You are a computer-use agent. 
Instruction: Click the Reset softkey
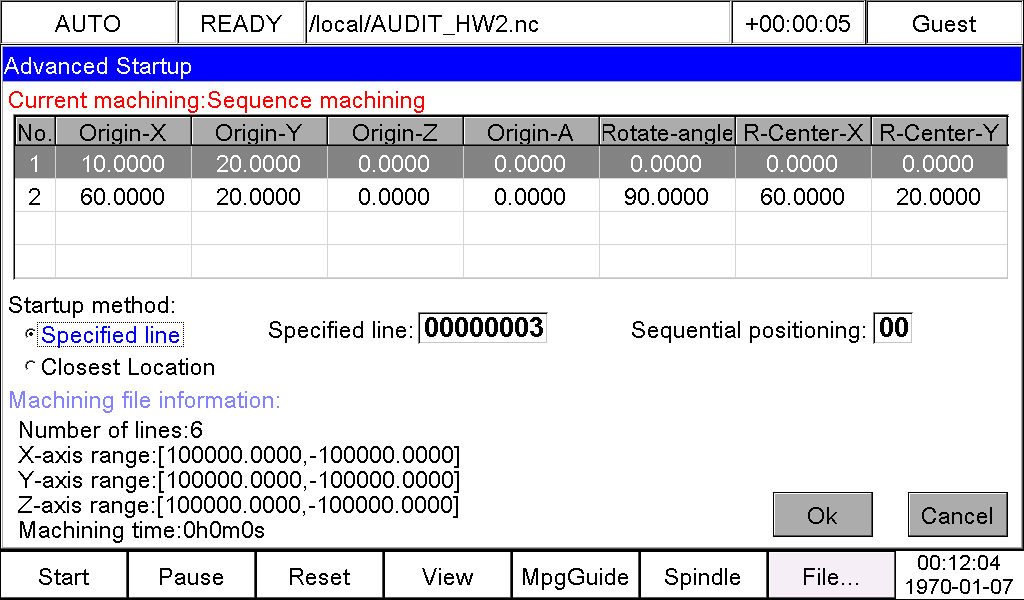[319, 576]
